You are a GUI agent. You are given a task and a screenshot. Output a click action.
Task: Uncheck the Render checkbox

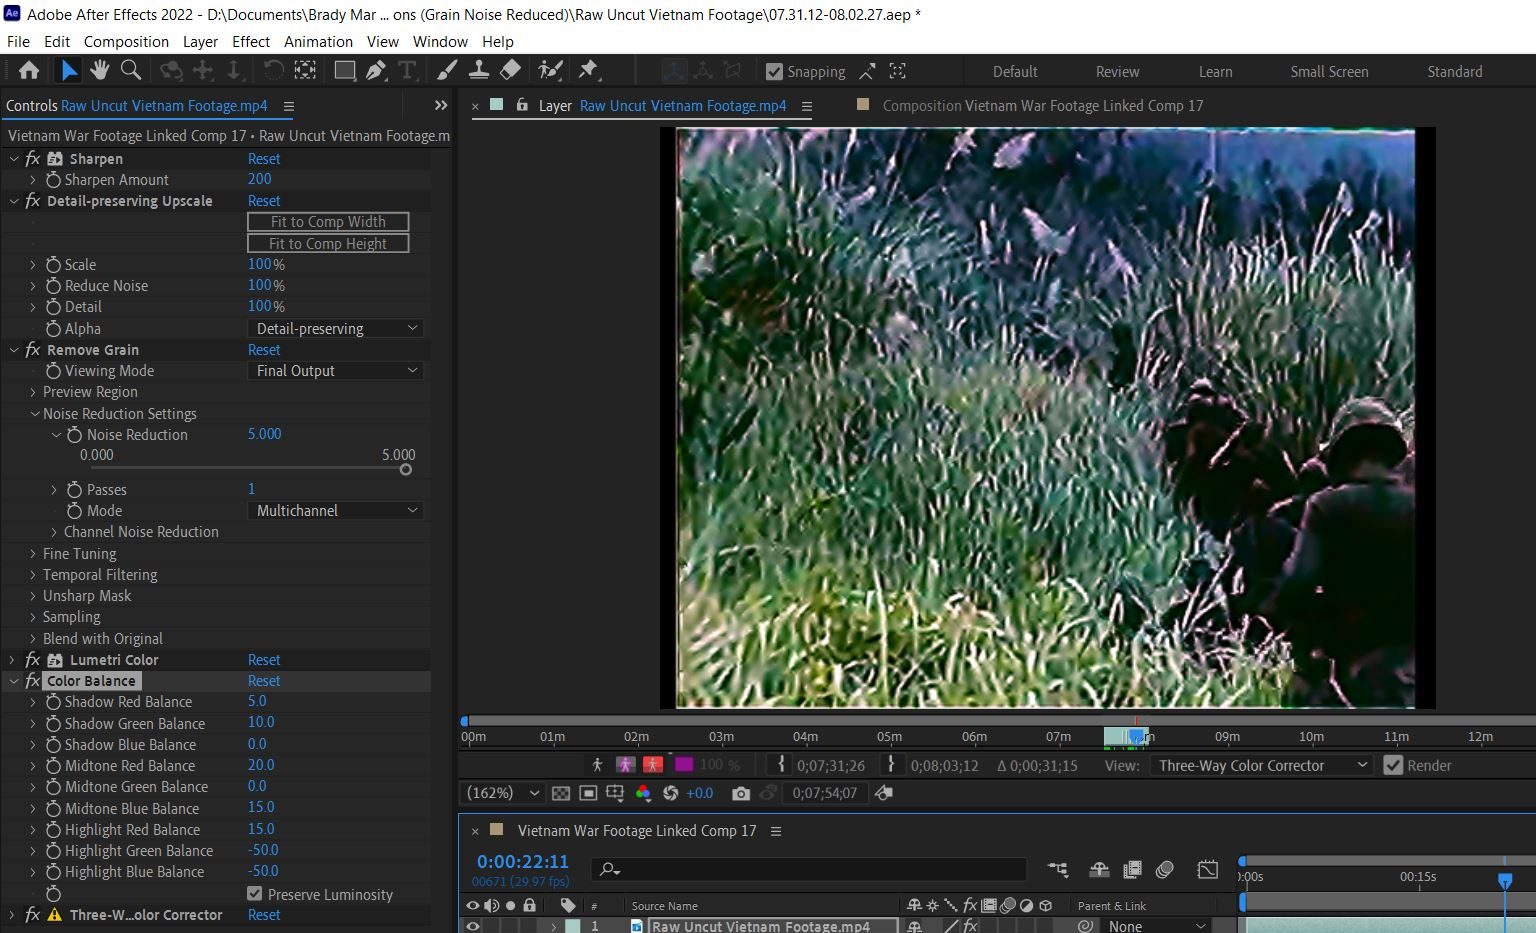coord(1393,766)
